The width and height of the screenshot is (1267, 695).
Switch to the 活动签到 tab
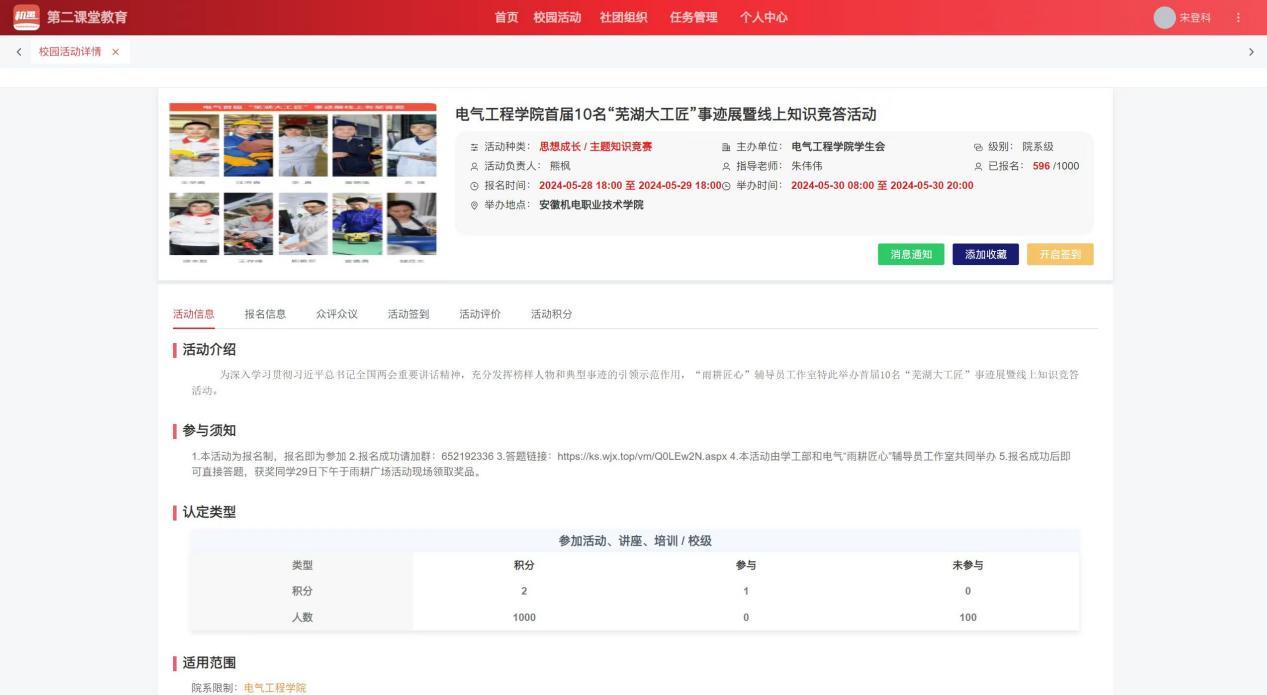408,314
